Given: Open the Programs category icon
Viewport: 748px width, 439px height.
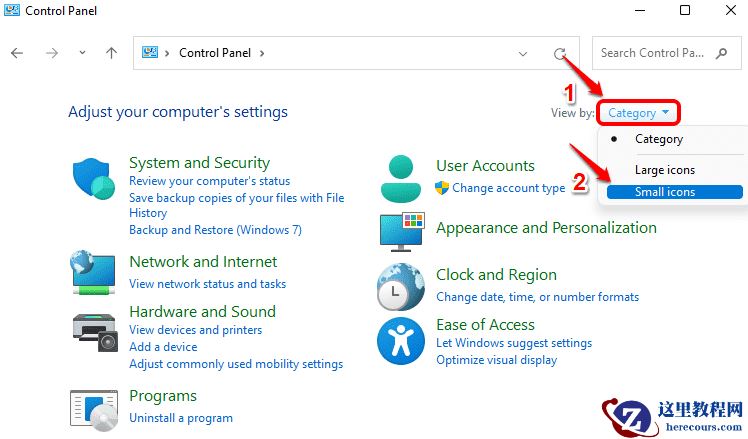Looking at the screenshot, I should coord(94,409).
